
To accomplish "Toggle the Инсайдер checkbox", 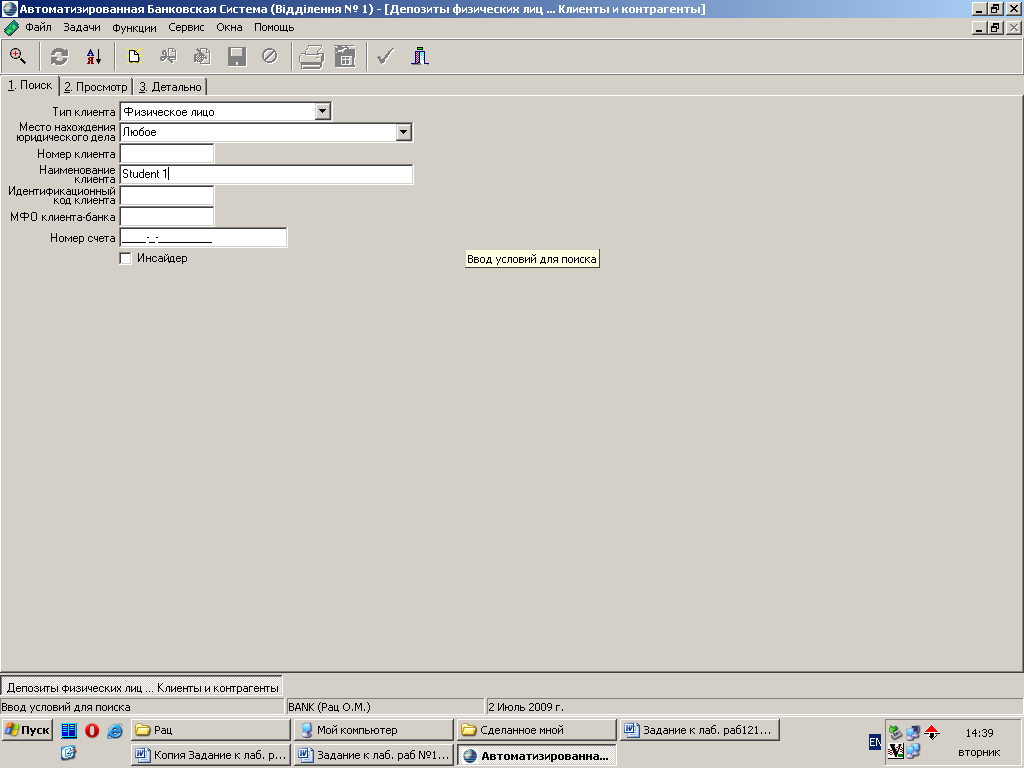I will click(125, 258).
